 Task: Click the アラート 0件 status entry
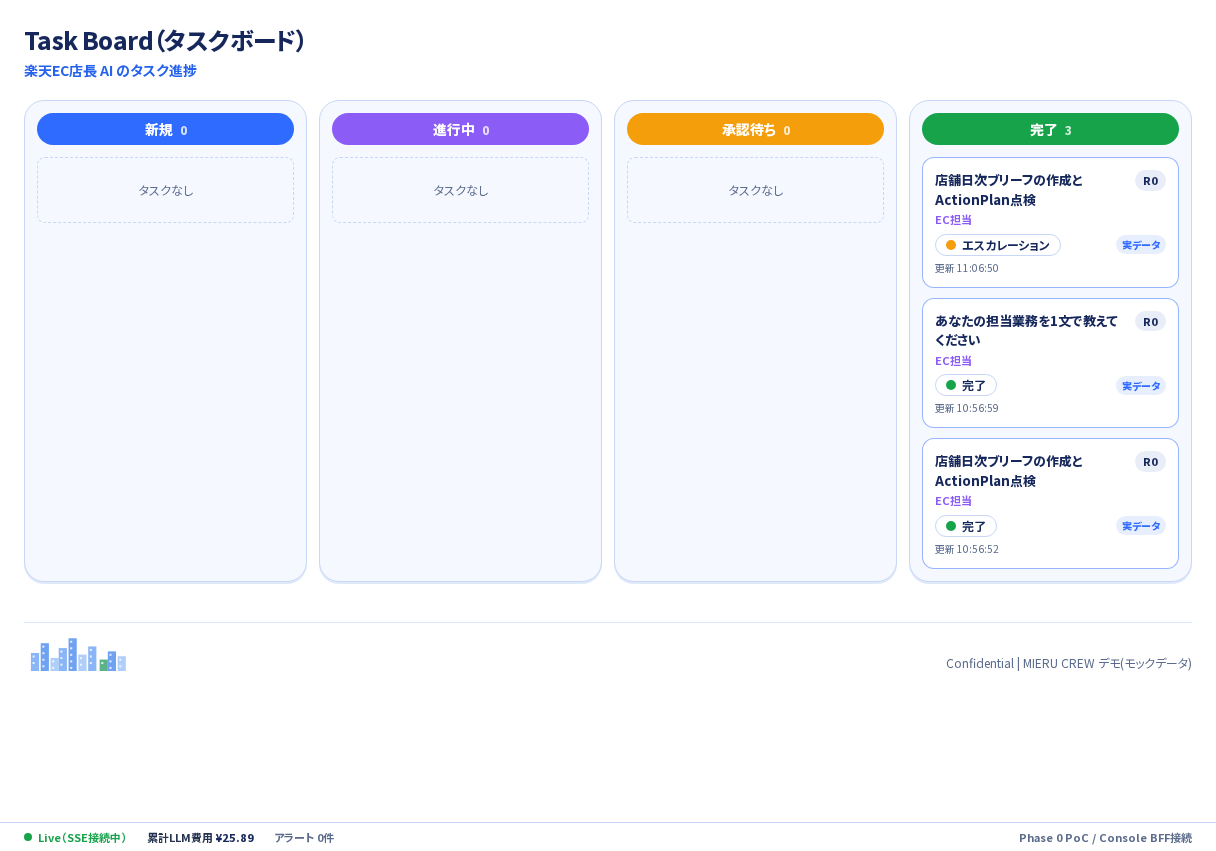(304, 838)
